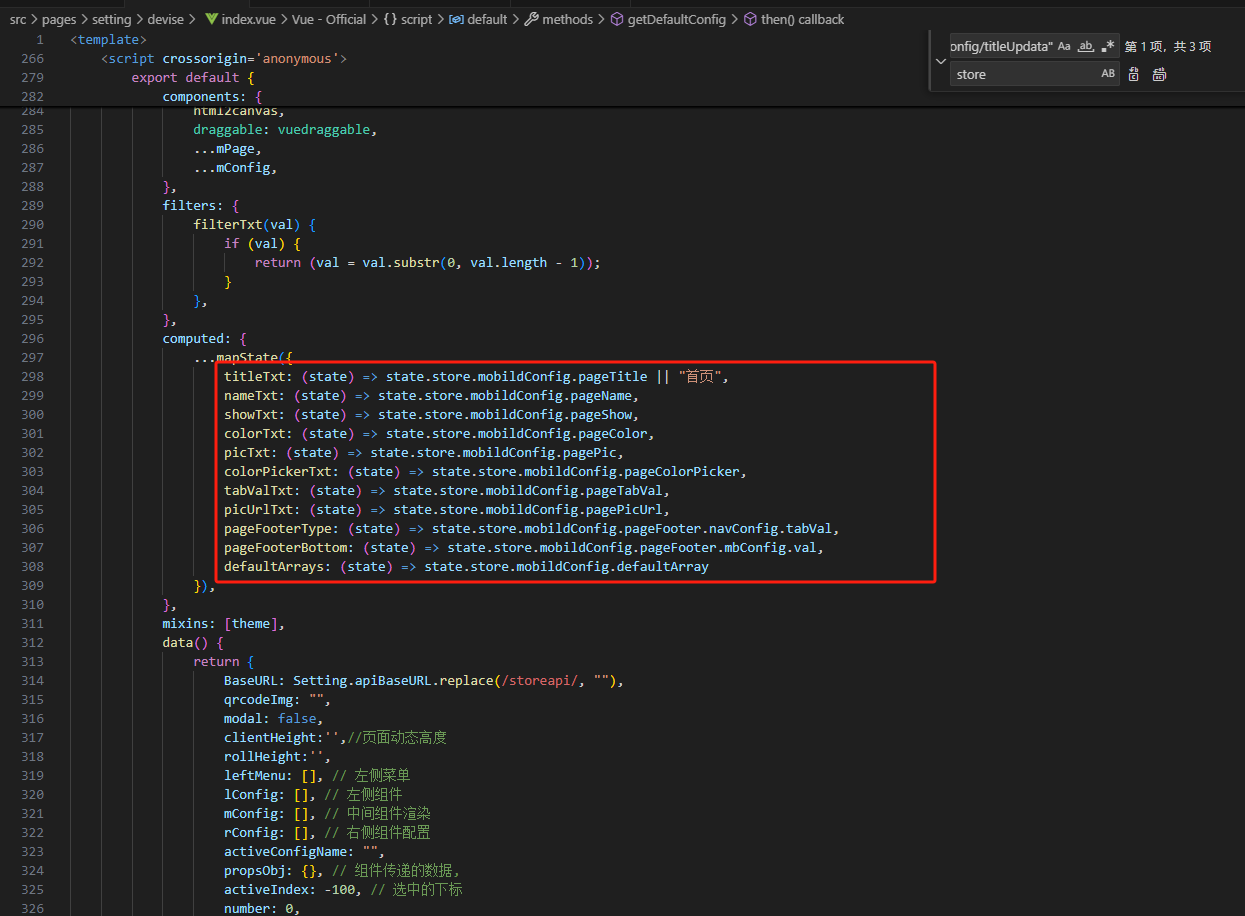The height and width of the screenshot is (916, 1245).
Task: Click line number 313 in the gutter
Action: [33, 661]
